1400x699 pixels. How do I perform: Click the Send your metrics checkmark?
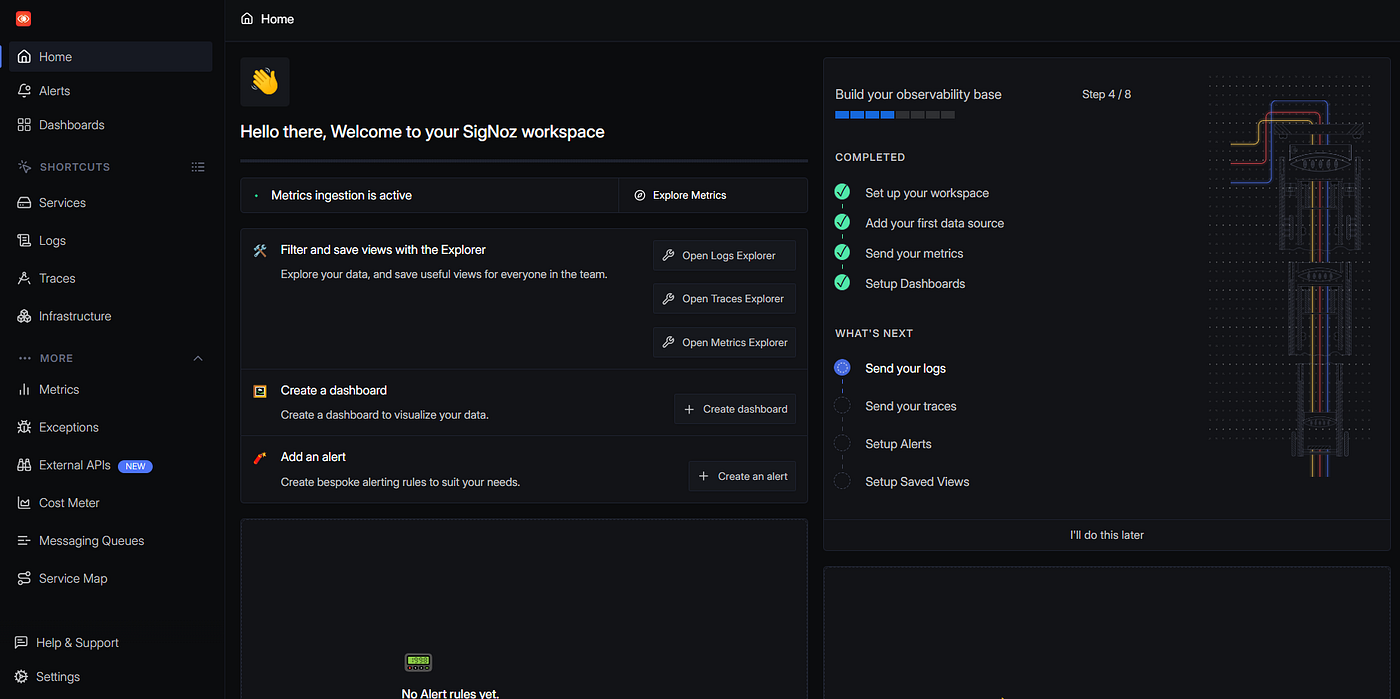tap(842, 252)
